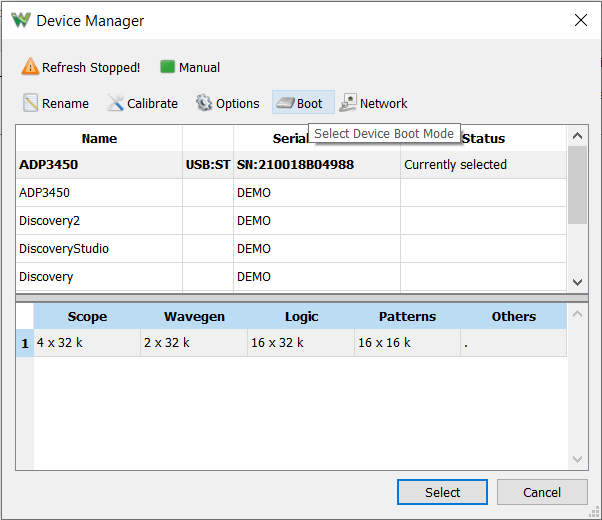Select the ADP3450 row with SN:210018B04988
This screenshot has height=520, width=602.
point(291,165)
